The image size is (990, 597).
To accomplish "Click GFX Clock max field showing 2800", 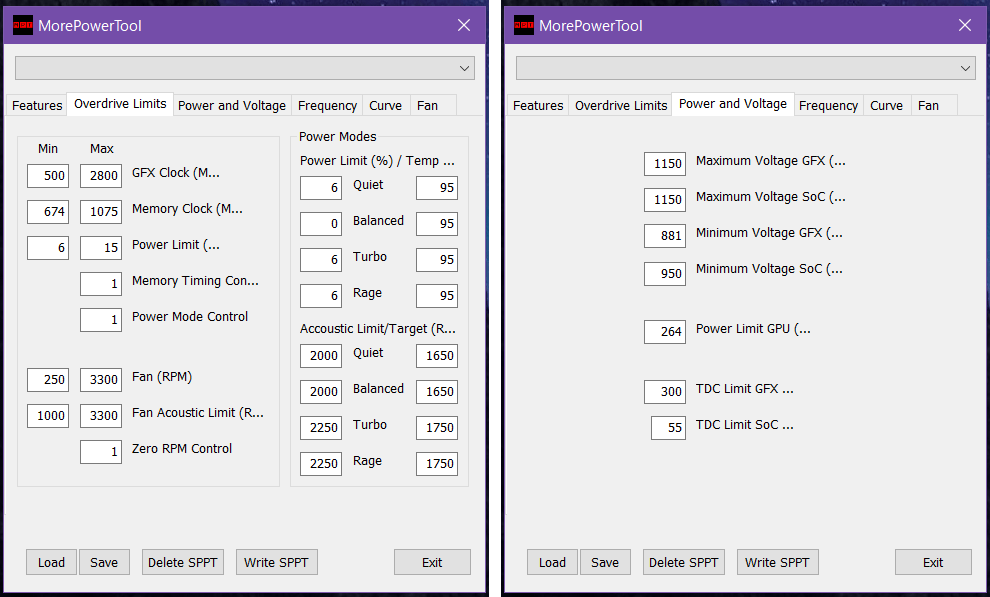I will (x=101, y=176).
